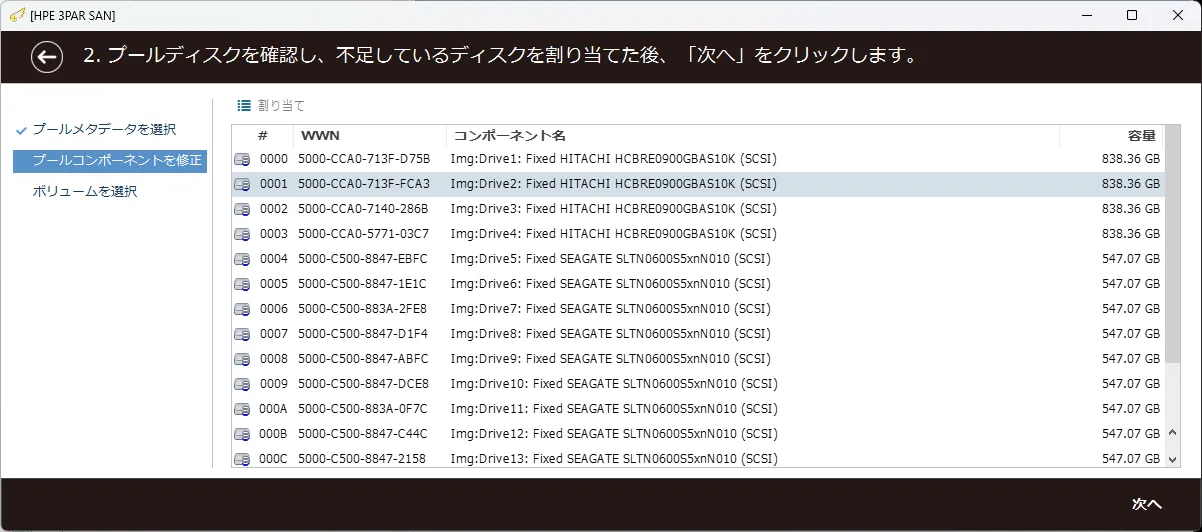Click Img:Drive13 SEAGATE component name
This screenshot has width=1202, height=532.
tap(614, 459)
